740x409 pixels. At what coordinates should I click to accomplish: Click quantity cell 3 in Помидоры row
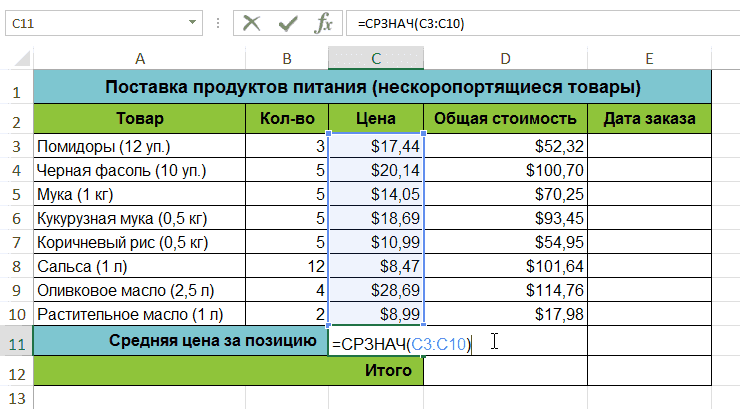[x=287, y=146]
